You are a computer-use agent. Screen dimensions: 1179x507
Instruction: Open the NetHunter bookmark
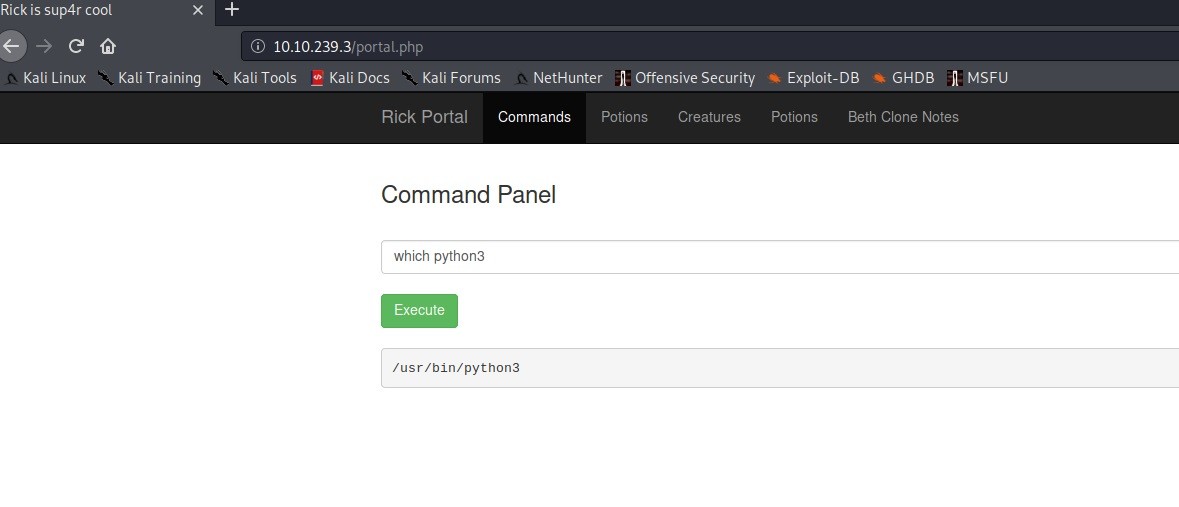point(558,78)
